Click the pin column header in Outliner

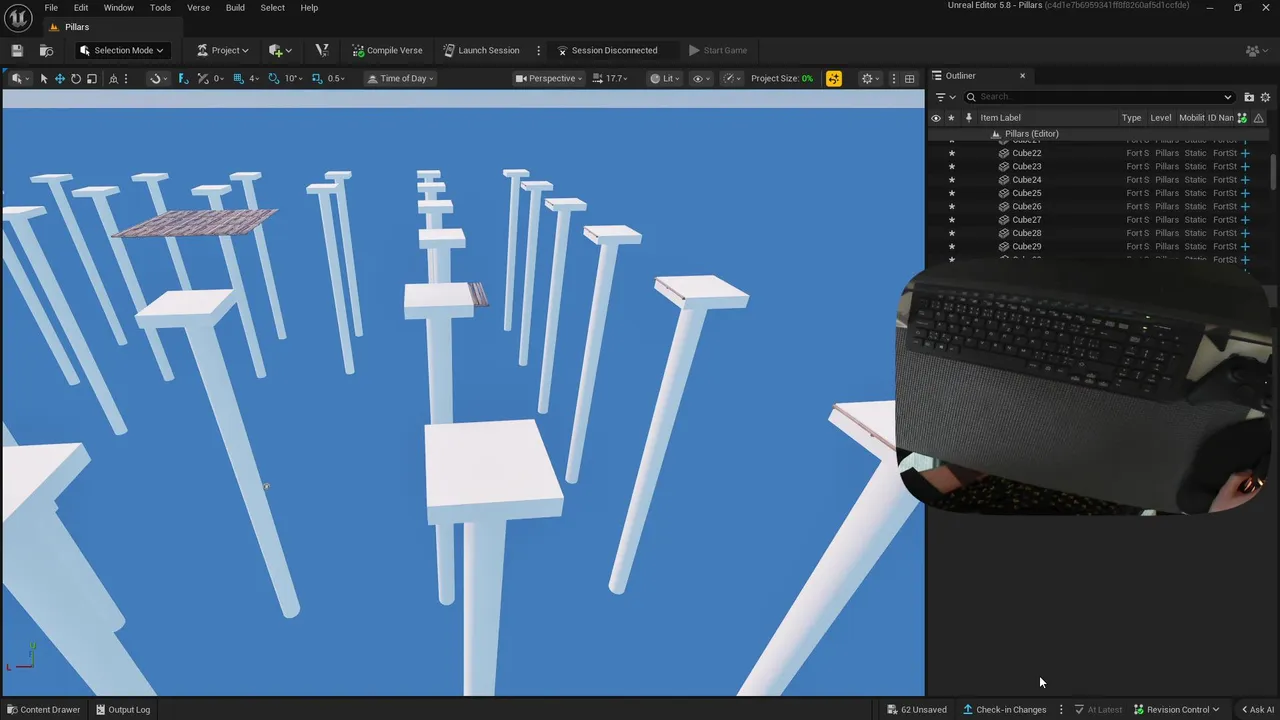tap(968, 118)
